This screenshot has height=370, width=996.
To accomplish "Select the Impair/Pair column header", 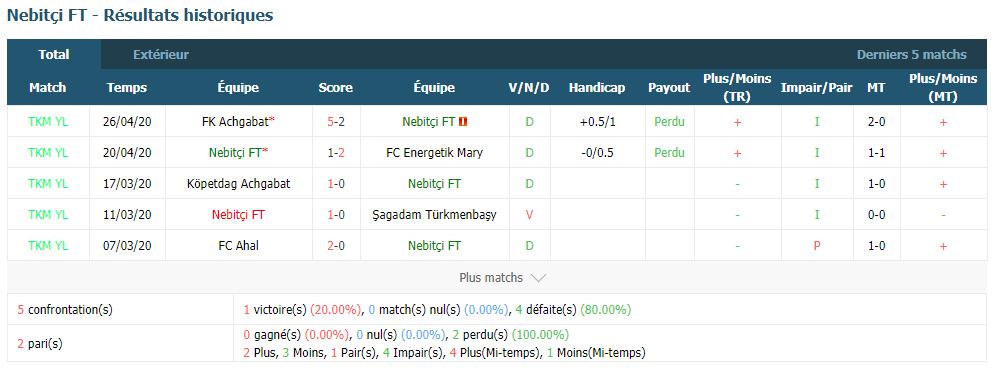I will (x=817, y=88).
